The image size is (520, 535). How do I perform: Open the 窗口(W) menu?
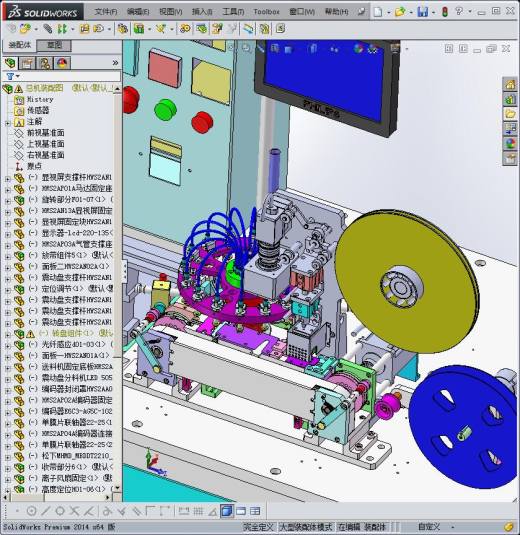click(x=302, y=12)
